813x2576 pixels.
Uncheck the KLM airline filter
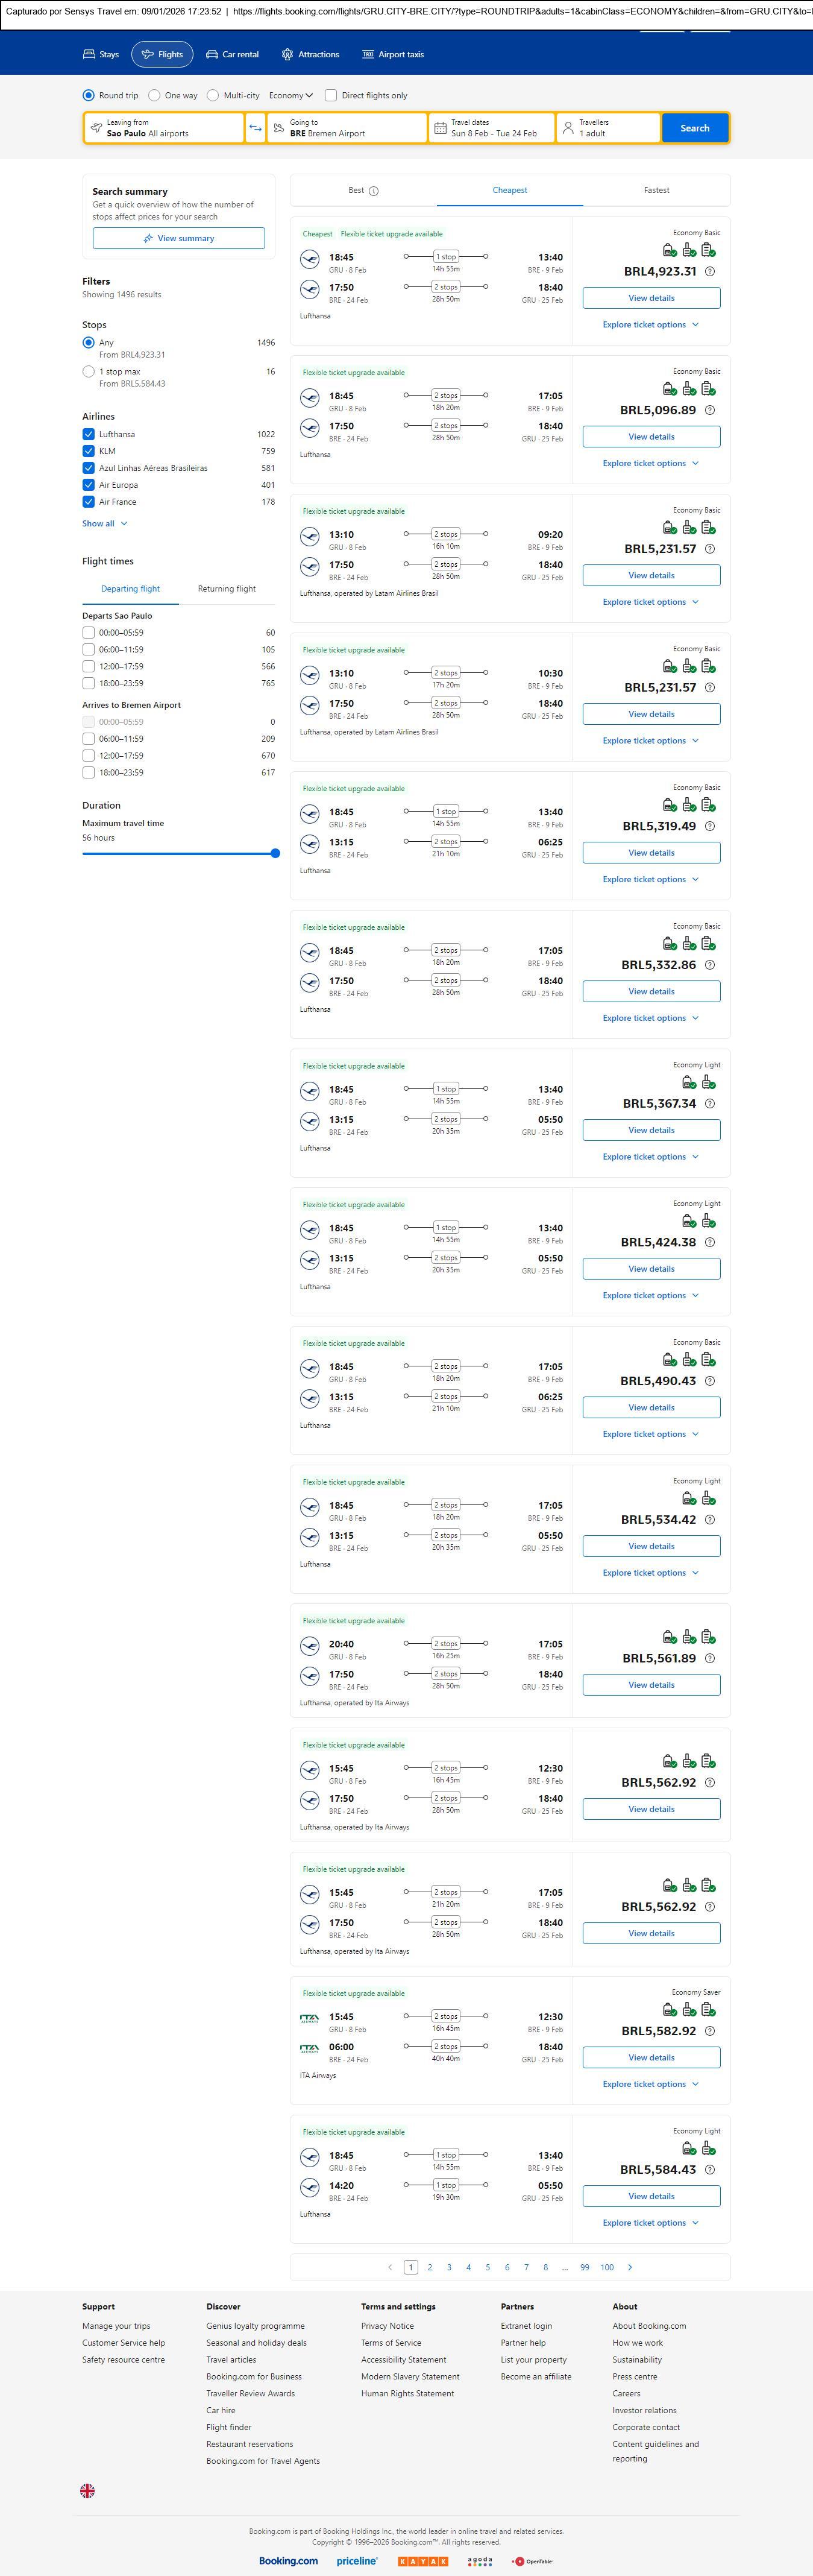click(x=89, y=451)
